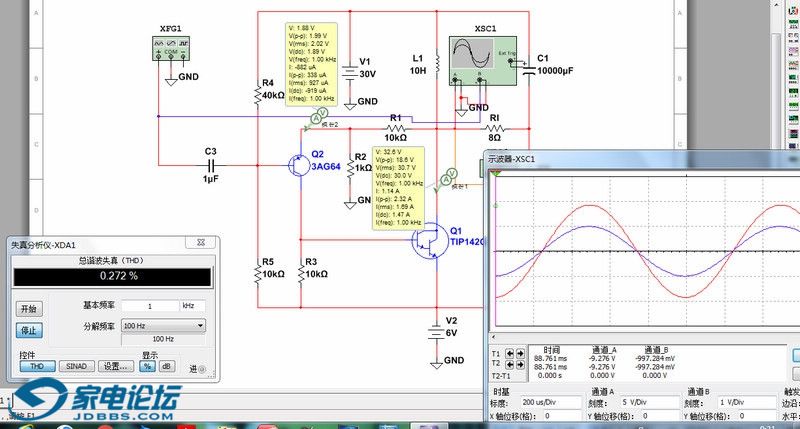
Task: Click the fundamental frequency input field
Action: pos(148,306)
